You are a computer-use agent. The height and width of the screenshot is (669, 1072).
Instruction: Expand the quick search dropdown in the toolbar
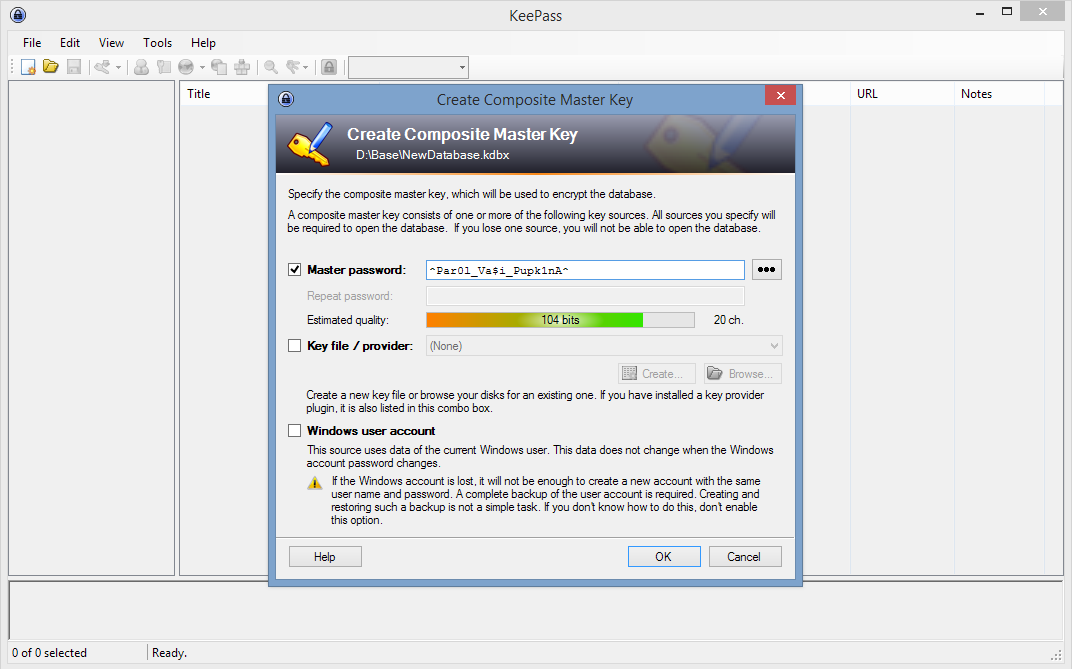click(x=462, y=67)
